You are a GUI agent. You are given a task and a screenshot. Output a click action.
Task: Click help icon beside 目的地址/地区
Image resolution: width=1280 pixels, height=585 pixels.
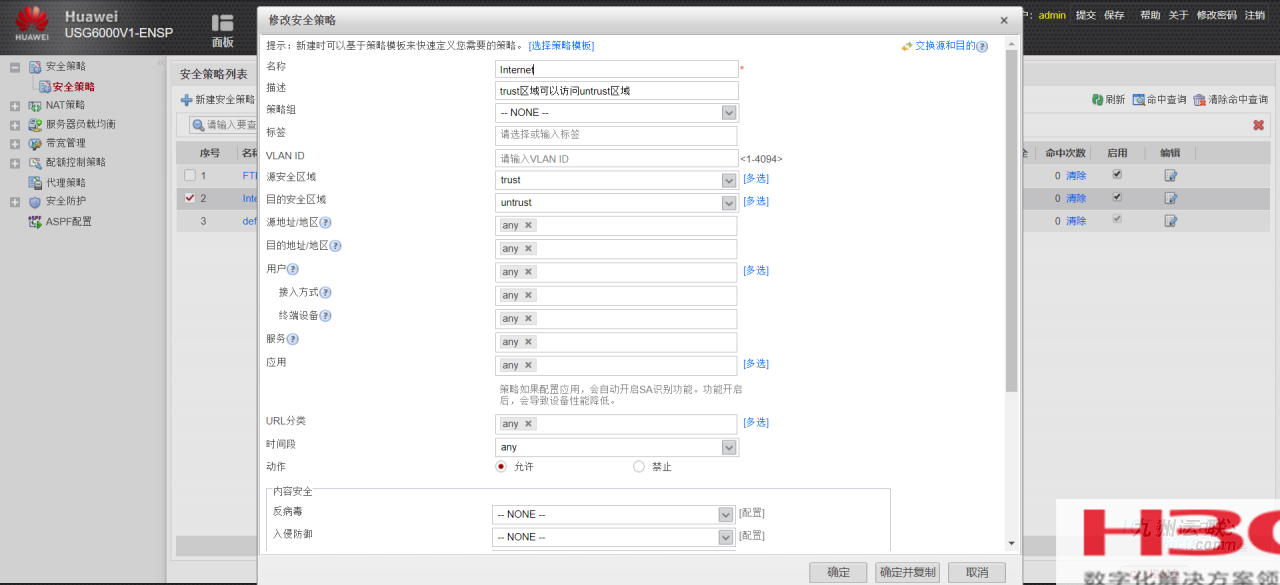tap(336, 246)
